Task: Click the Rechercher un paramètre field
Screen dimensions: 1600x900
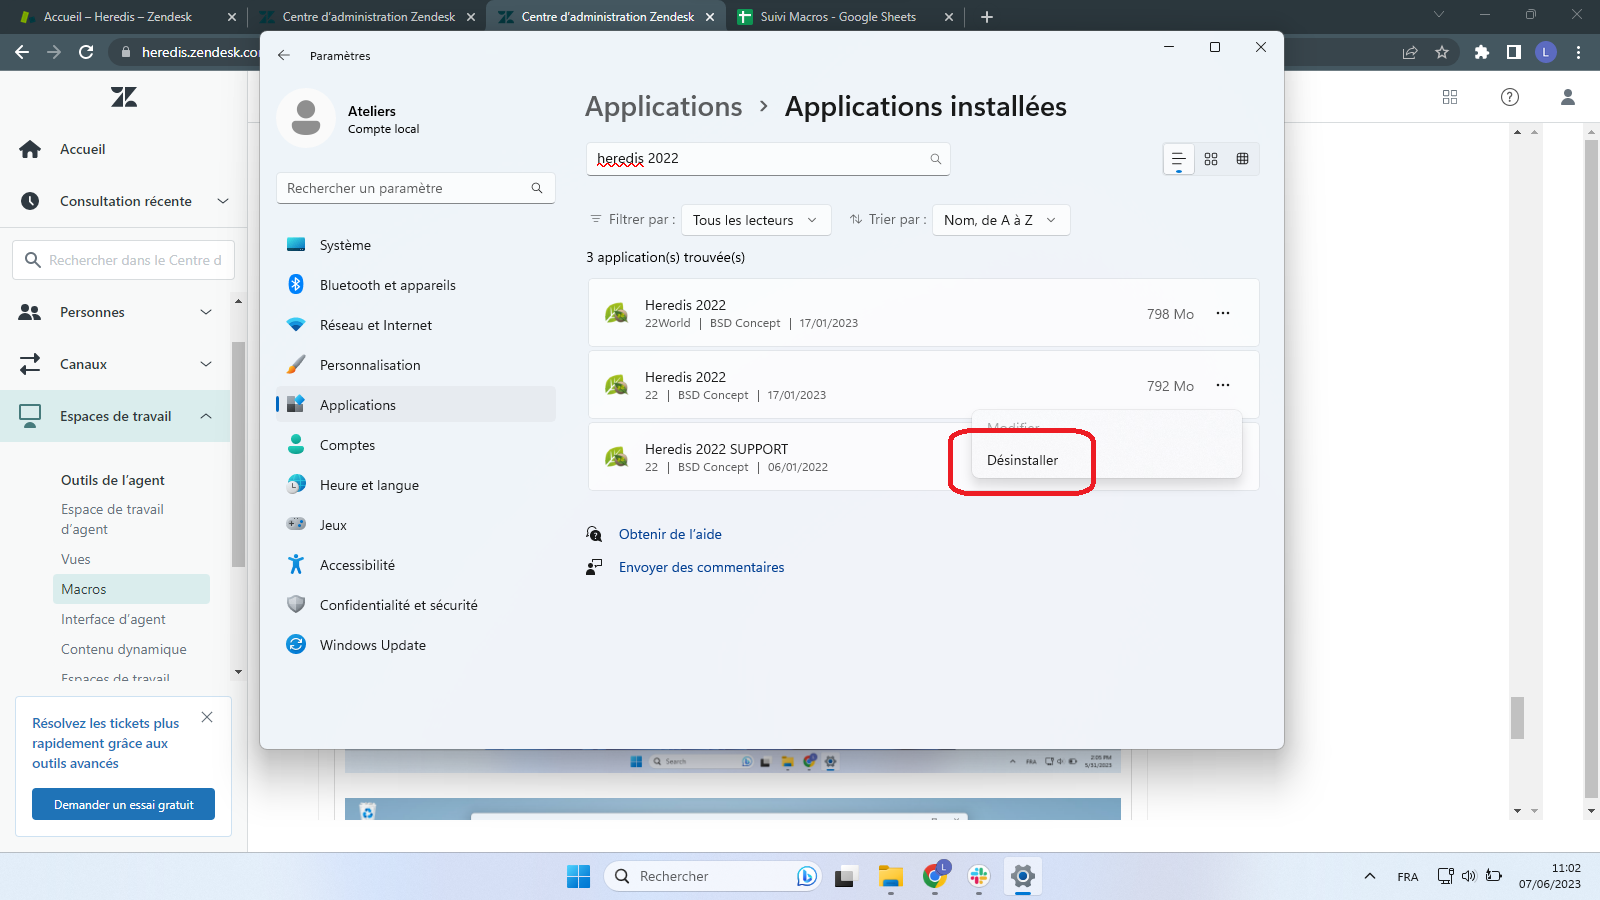Action: (x=405, y=188)
